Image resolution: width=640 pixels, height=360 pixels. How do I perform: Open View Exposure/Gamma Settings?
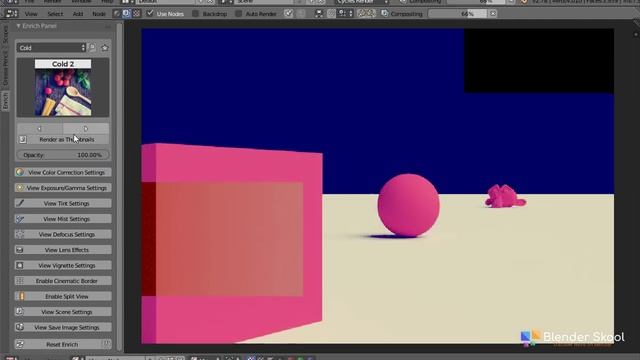coord(63,188)
